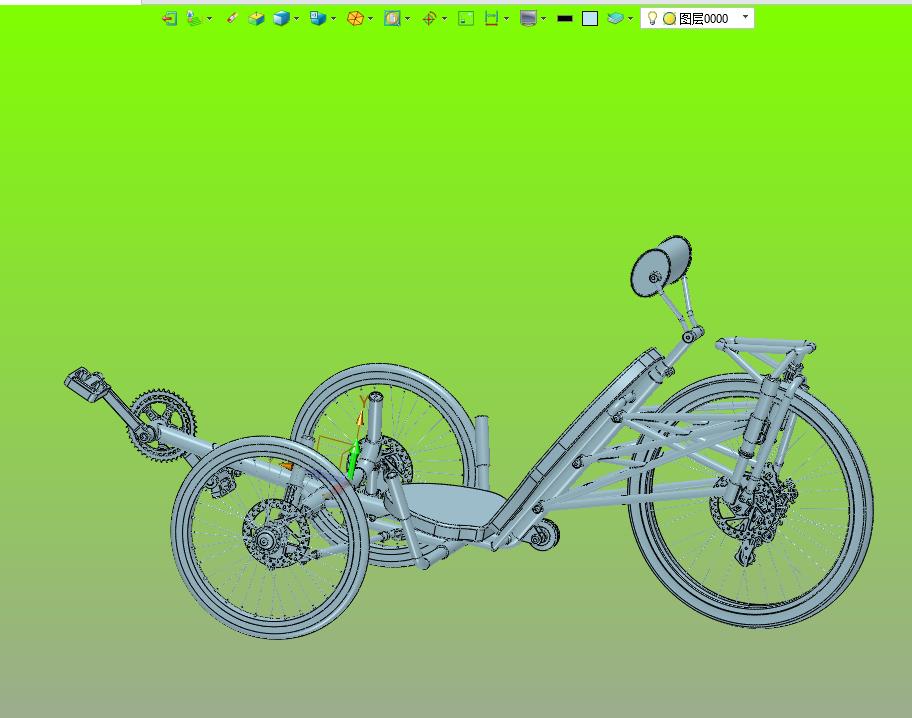Click the red bracket dimension icon
912x718 pixels.
coord(491,18)
